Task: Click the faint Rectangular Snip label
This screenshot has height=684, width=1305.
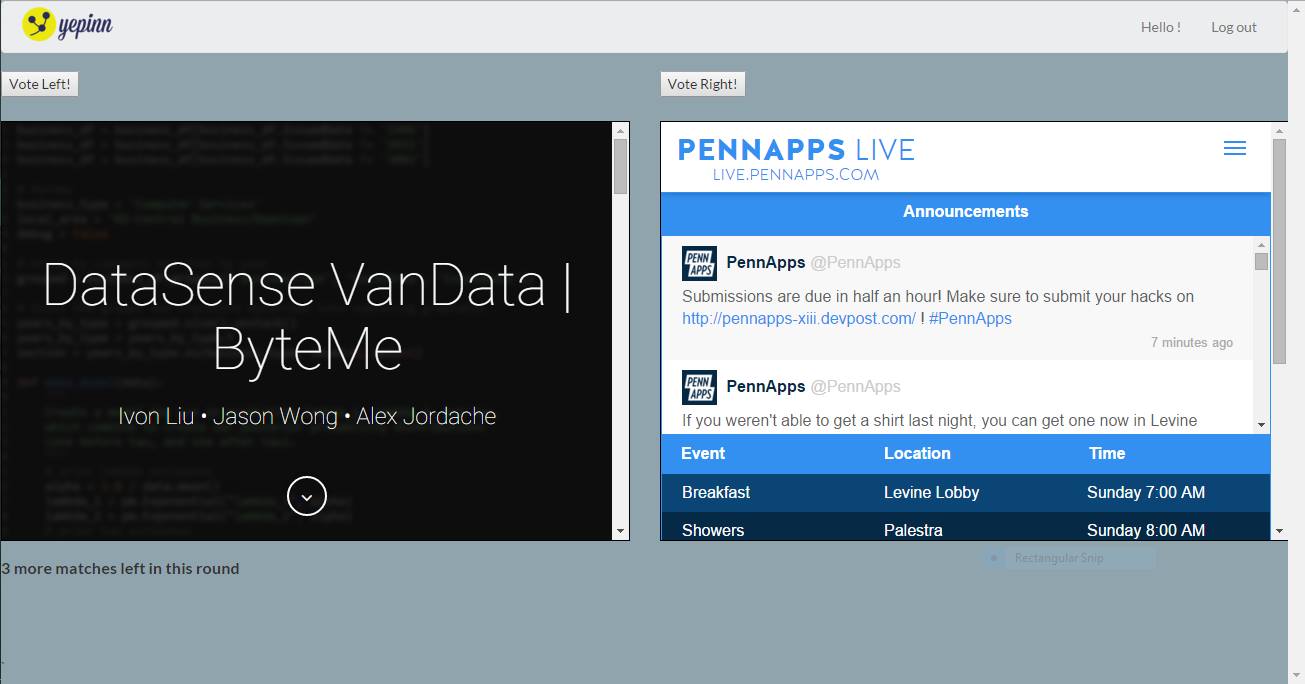Action: coord(1059,558)
